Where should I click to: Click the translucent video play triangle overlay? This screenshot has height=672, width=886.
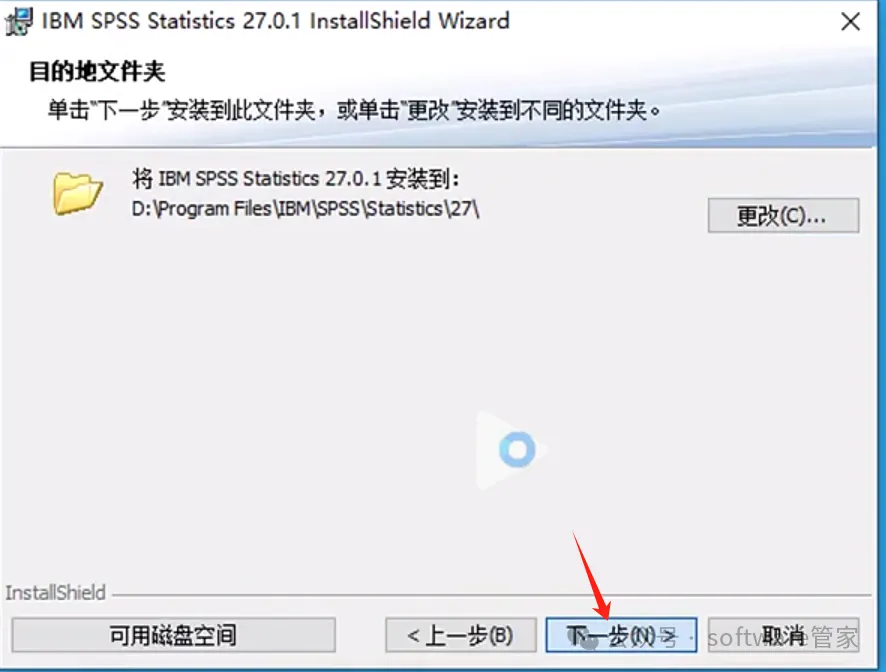[x=511, y=450]
